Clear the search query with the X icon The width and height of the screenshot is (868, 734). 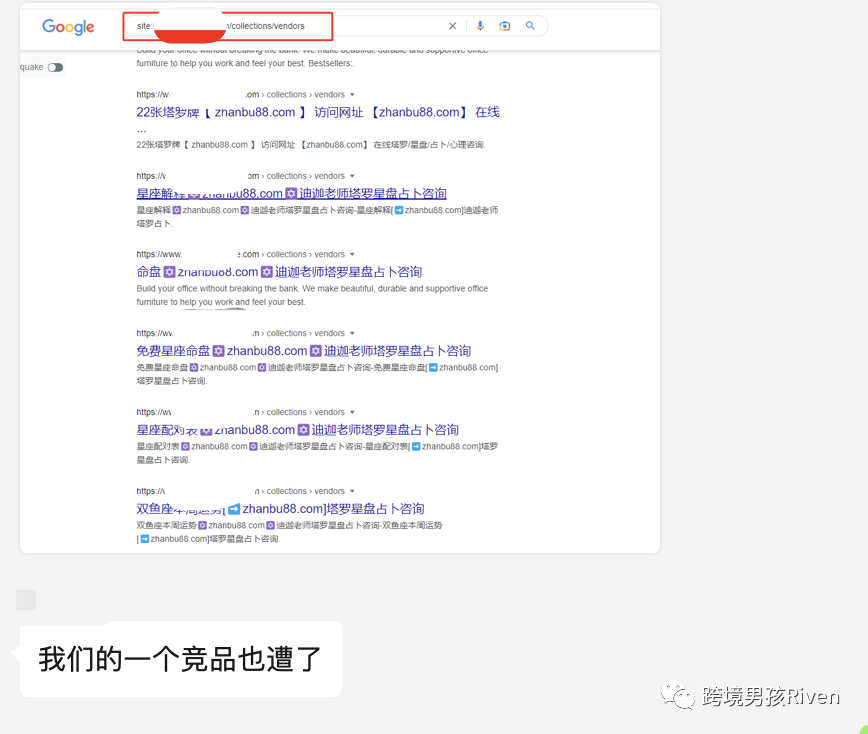click(x=452, y=26)
